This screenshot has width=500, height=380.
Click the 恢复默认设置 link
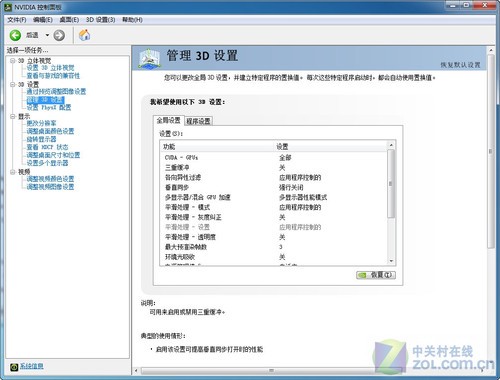460,65
